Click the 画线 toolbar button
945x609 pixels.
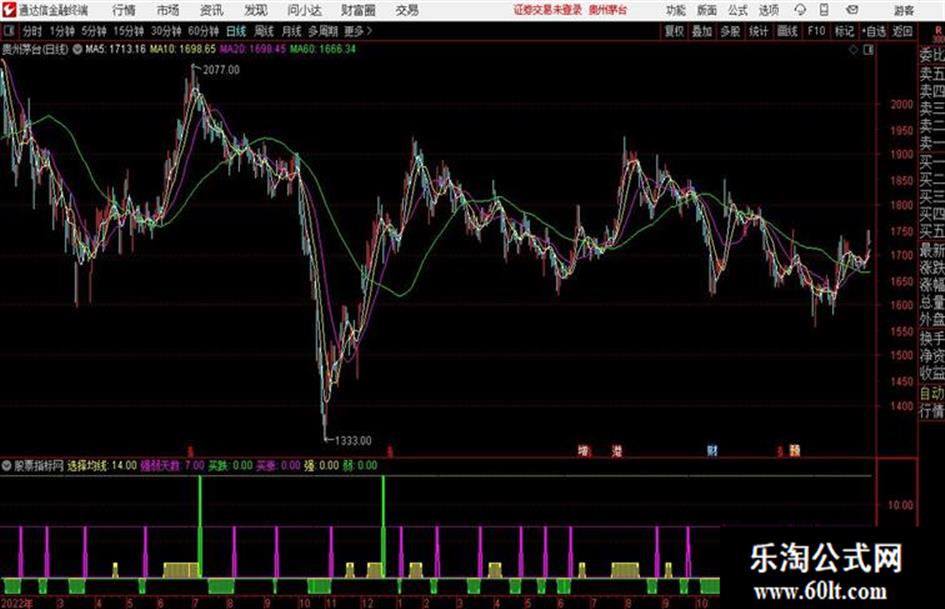pos(787,31)
